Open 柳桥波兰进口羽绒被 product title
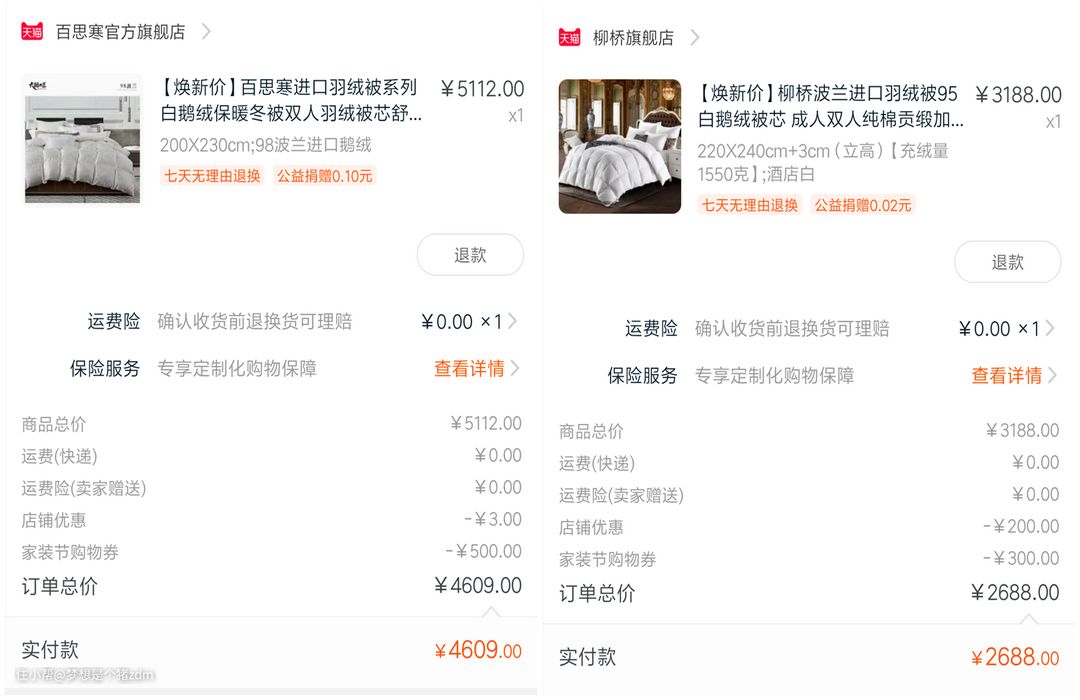 point(828,107)
